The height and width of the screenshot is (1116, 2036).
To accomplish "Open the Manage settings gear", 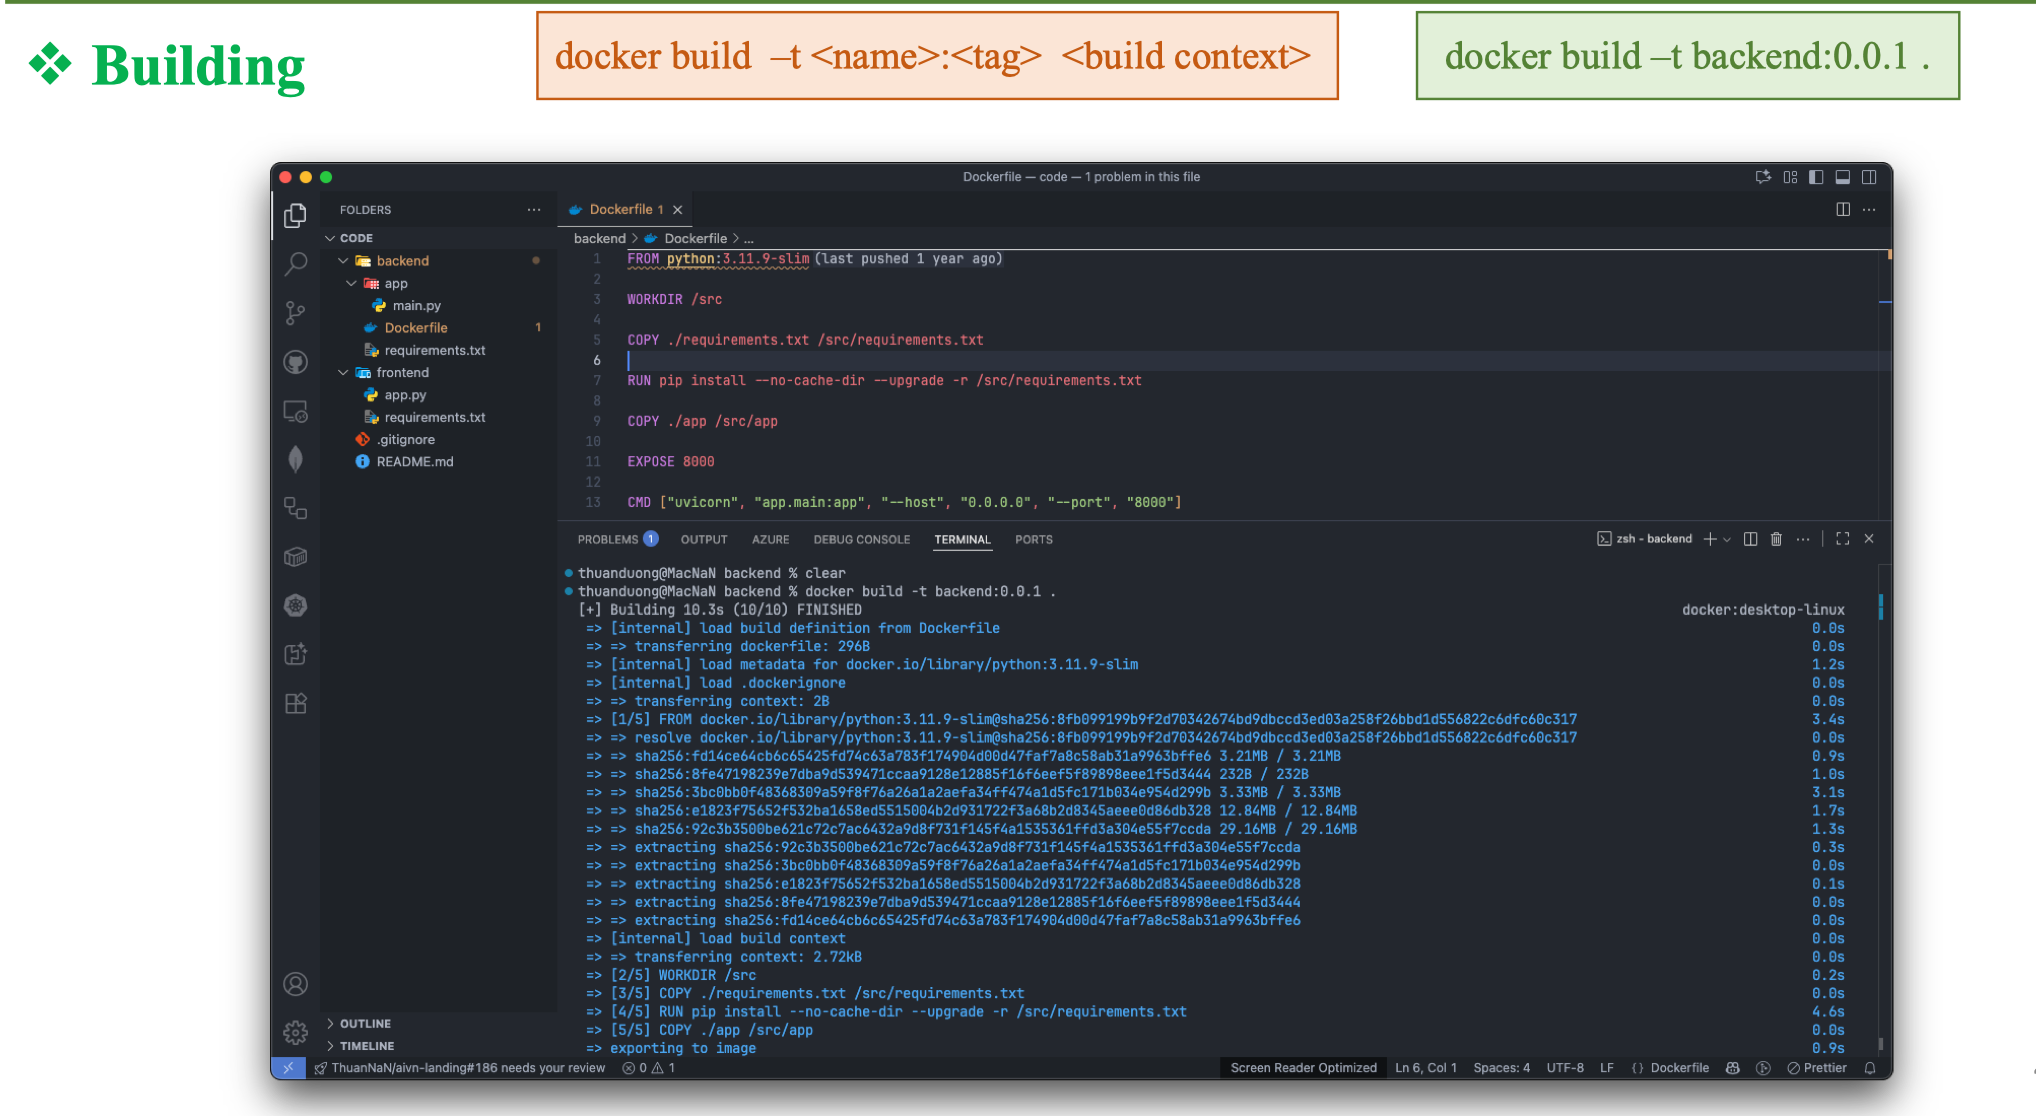I will pos(295,1032).
